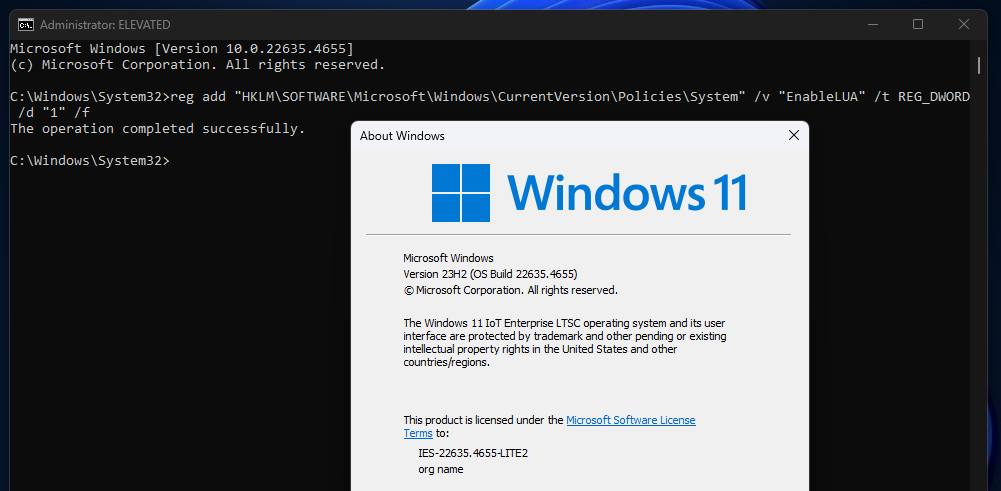Click the "org name" text
Image resolution: width=1001 pixels, height=491 pixels.
click(x=440, y=469)
